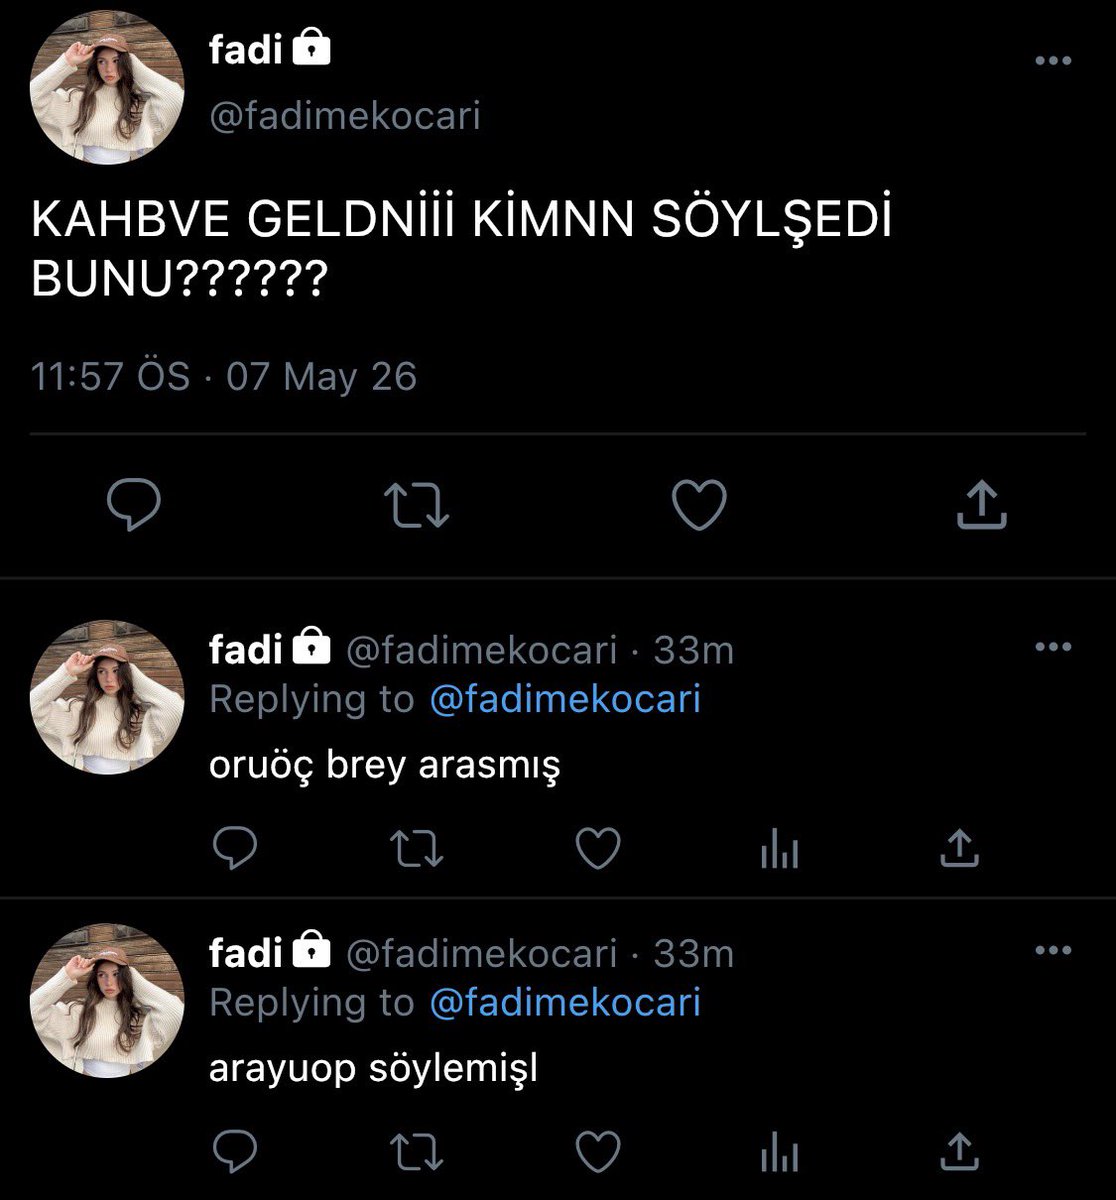Share the main tweet
Screen dimensions: 1116x1200
pos(981,505)
